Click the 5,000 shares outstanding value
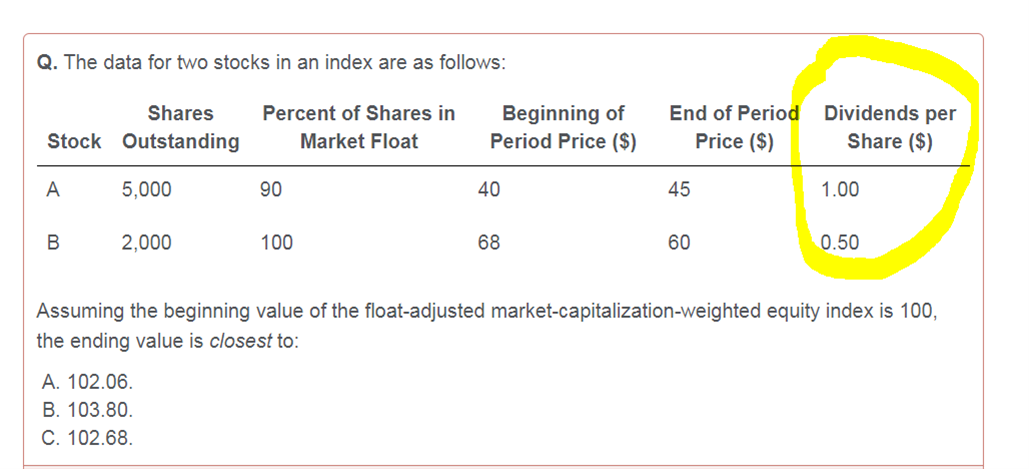1029x469 pixels. coord(146,190)
